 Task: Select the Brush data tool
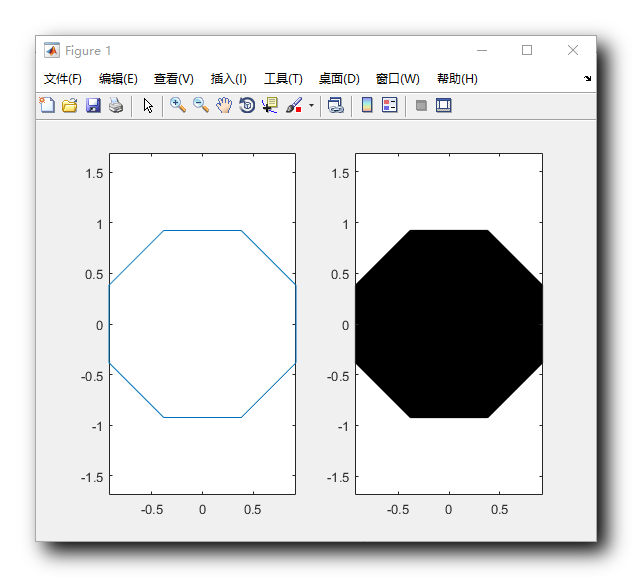point(294,105)
